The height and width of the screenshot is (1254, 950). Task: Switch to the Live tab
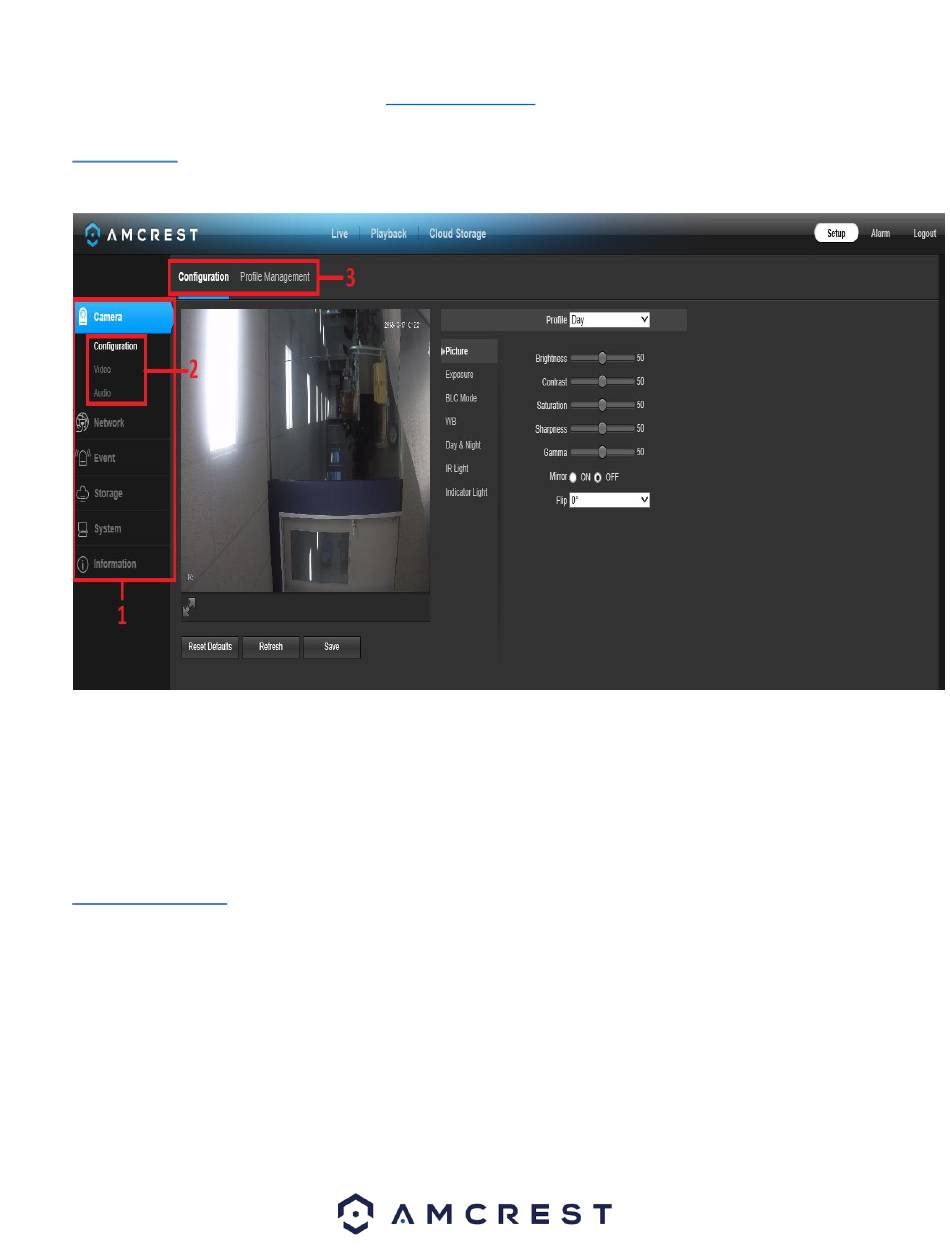(x=340, y=234)
